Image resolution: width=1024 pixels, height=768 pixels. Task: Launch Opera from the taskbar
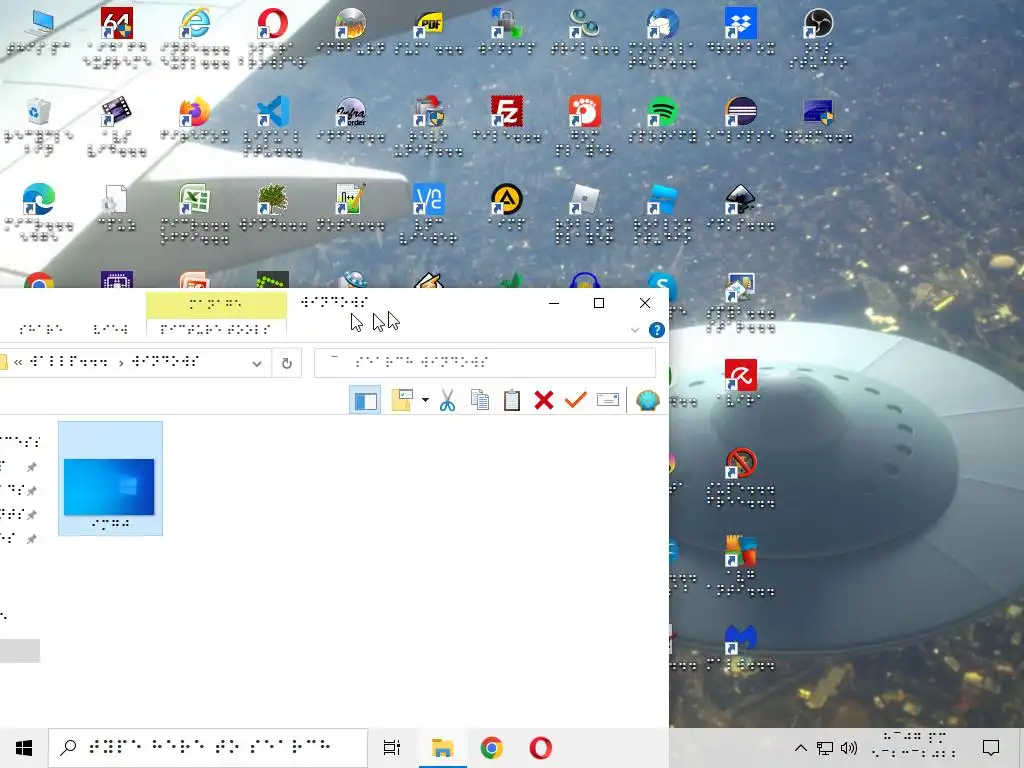click(x=541, y=748)
